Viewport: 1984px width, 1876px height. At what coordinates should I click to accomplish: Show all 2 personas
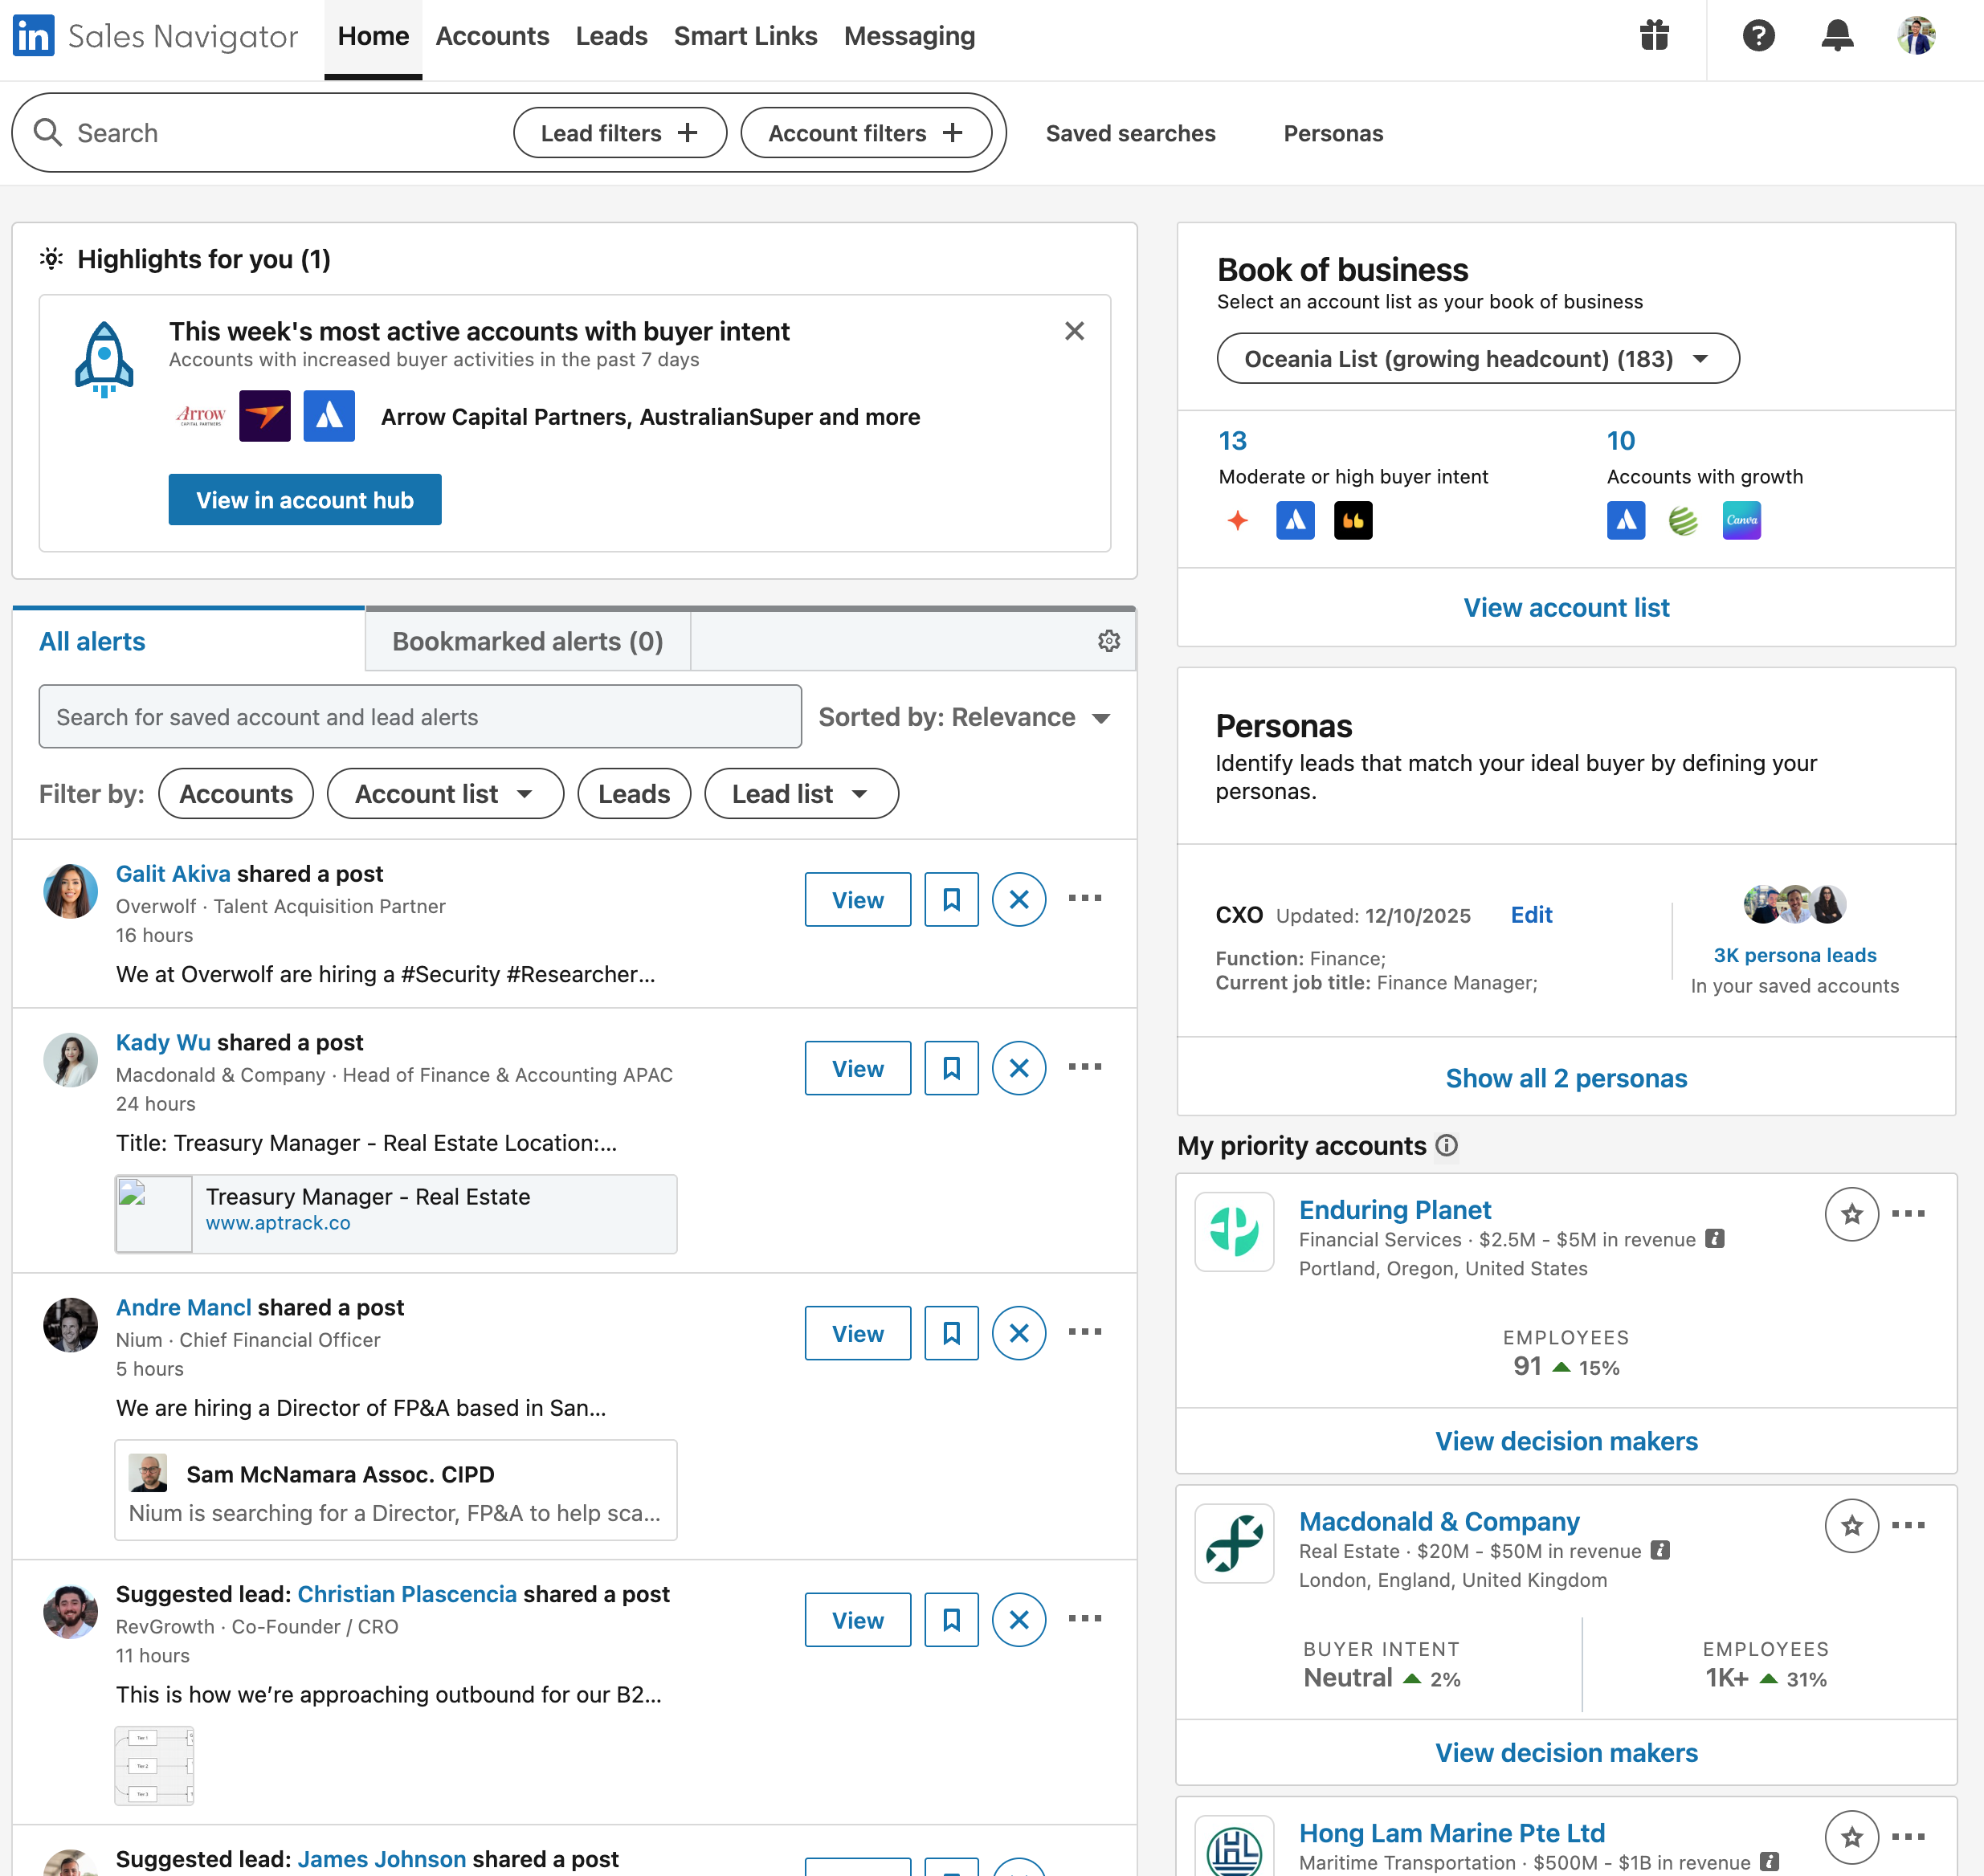point(1565,1078)
